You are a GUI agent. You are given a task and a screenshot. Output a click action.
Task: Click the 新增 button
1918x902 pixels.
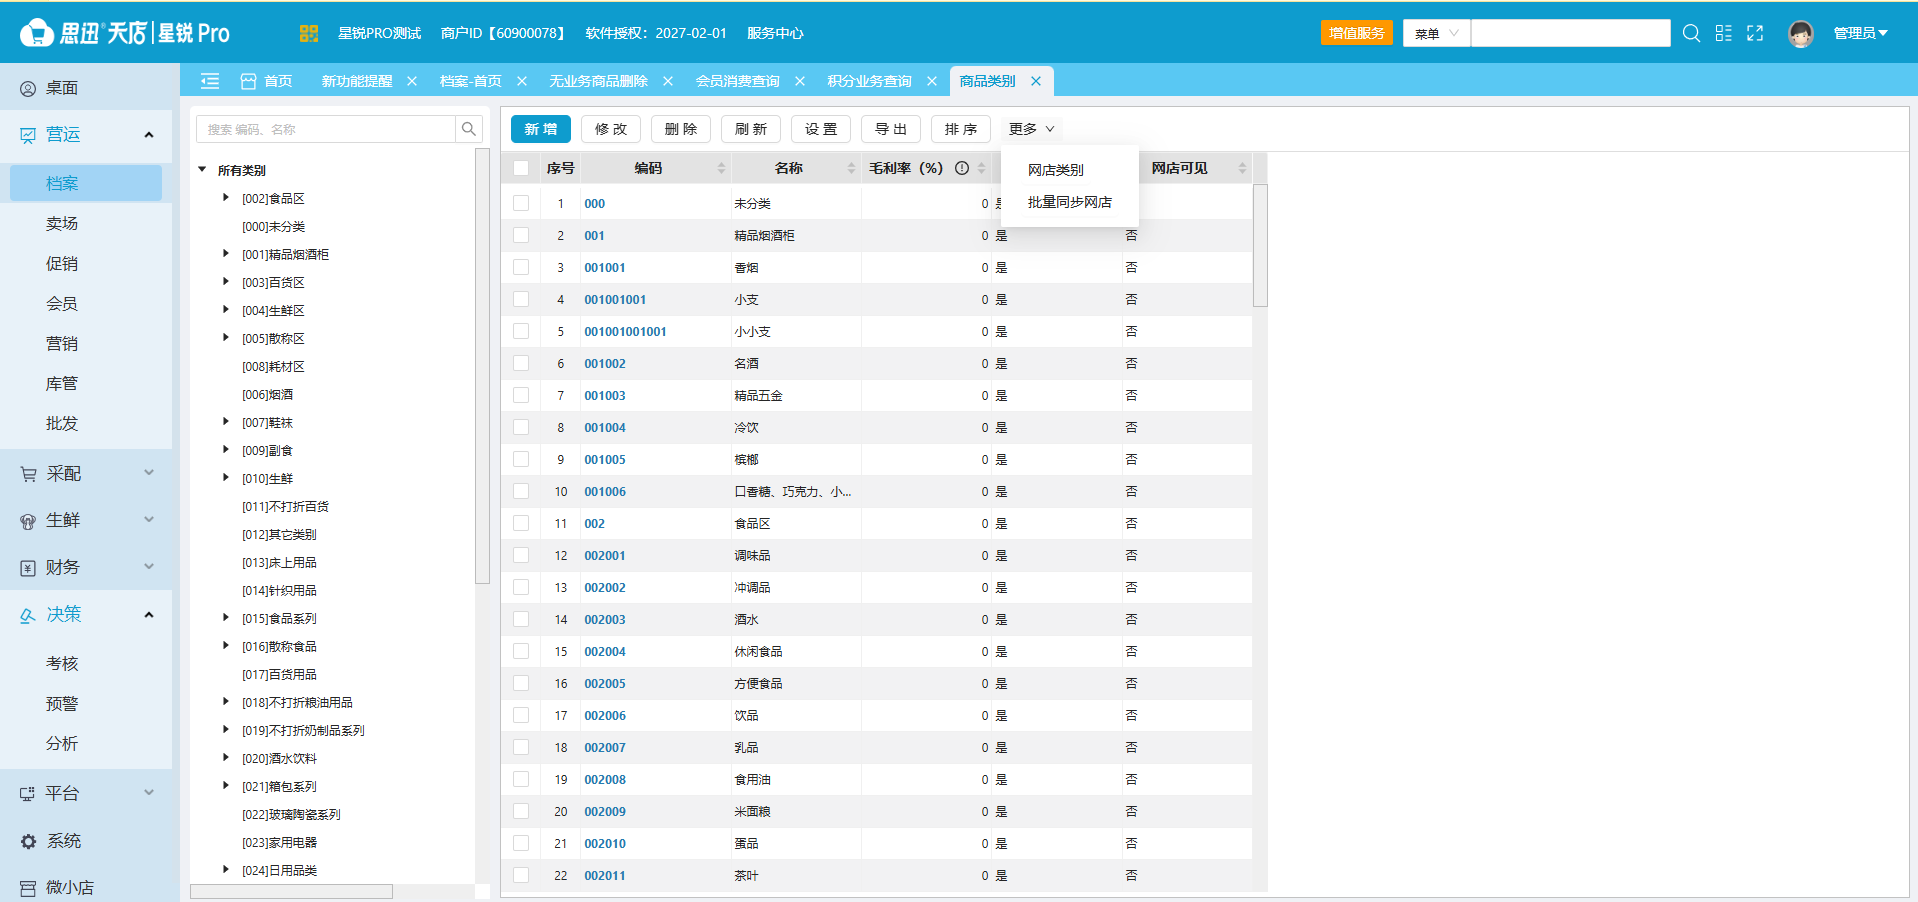pyautogui.click(x=541, y=129)
